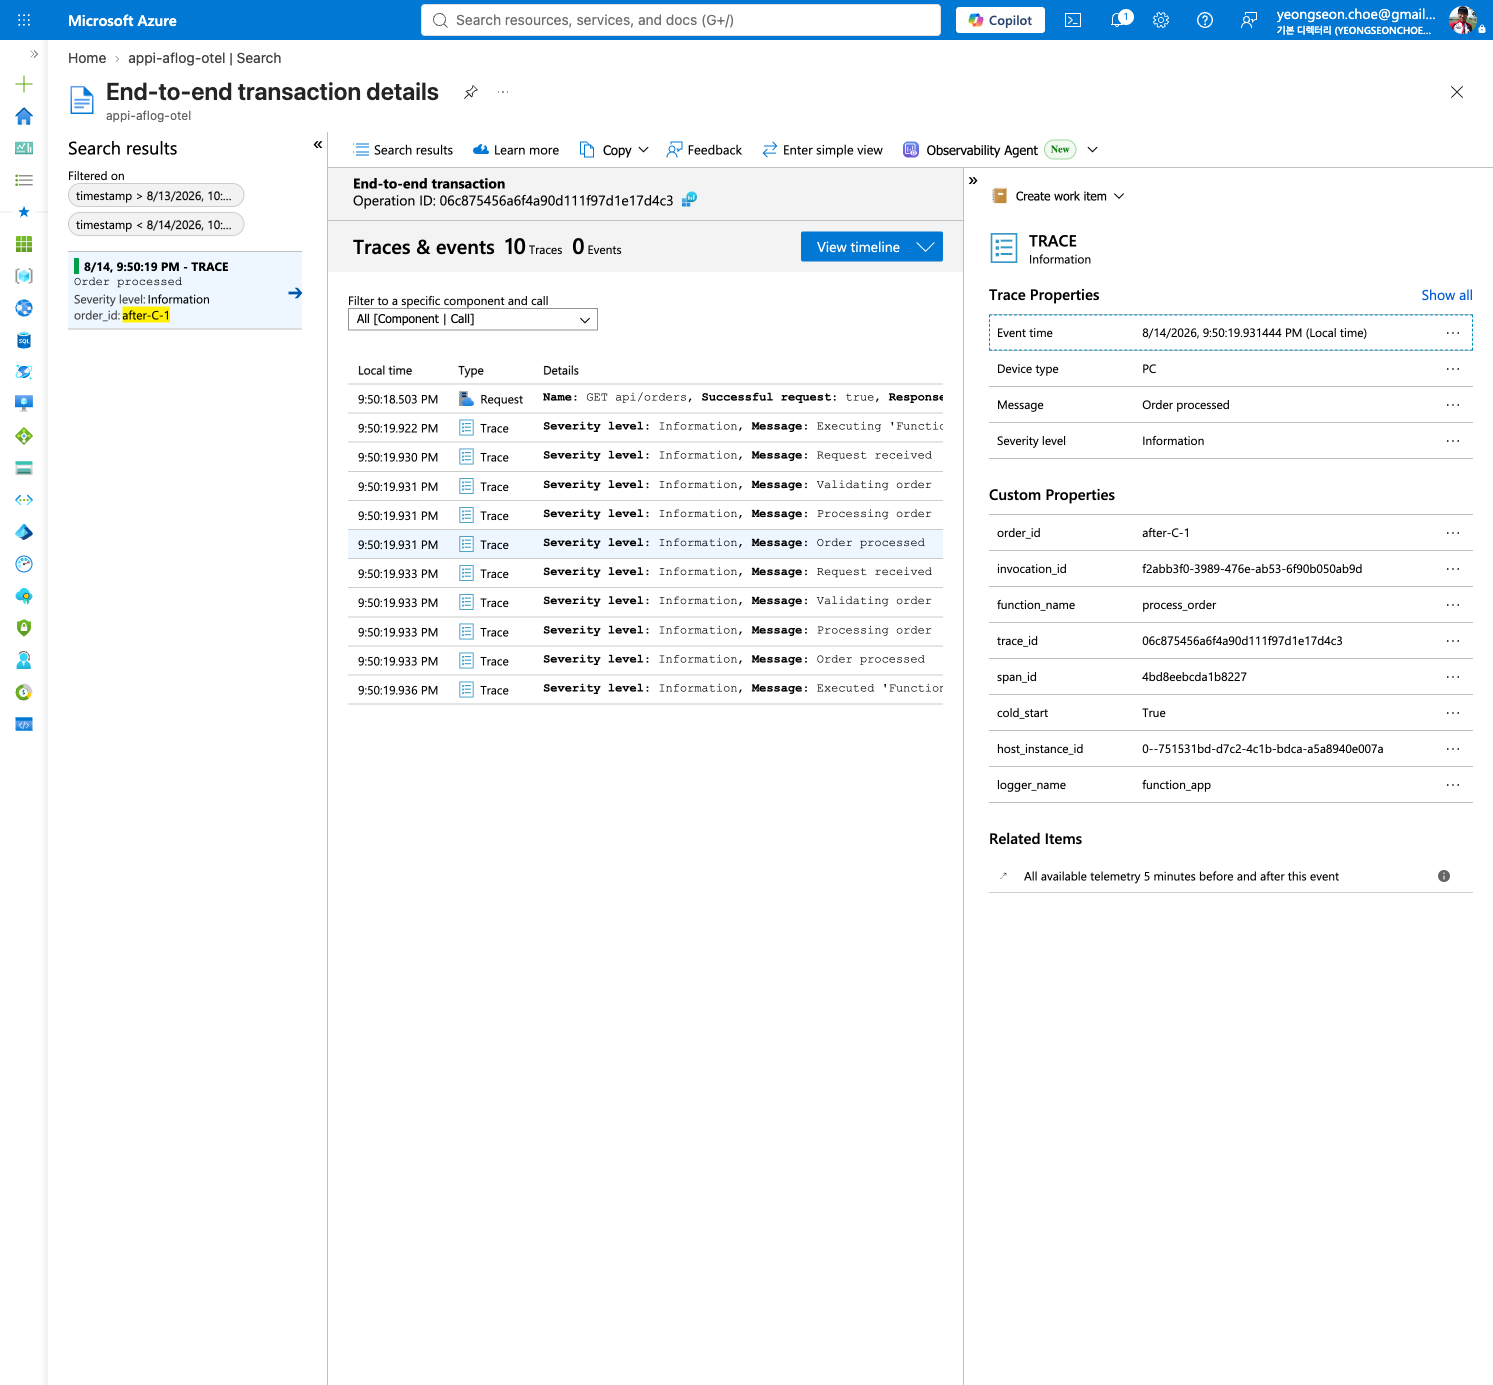Click the Home breadcrumb link

(87, 58)
